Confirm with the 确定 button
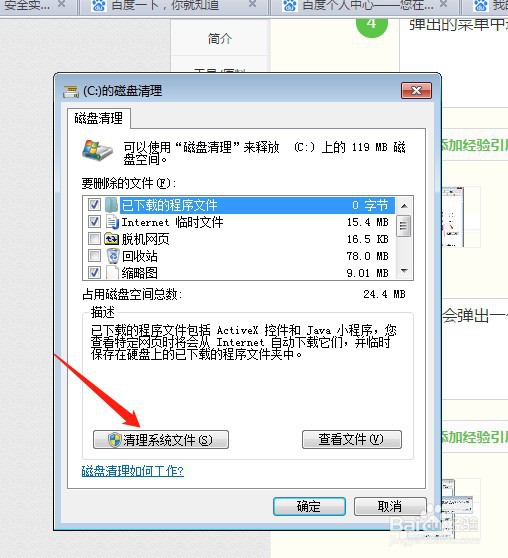This screenshot has width=508, height=558. click(309, 506)
